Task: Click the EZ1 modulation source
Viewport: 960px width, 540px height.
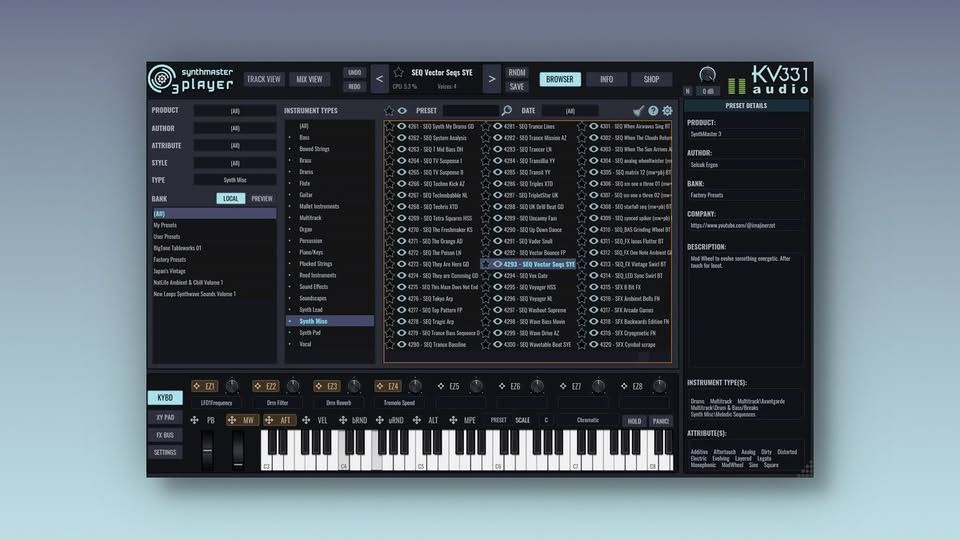Action: (x=204, y=386)
